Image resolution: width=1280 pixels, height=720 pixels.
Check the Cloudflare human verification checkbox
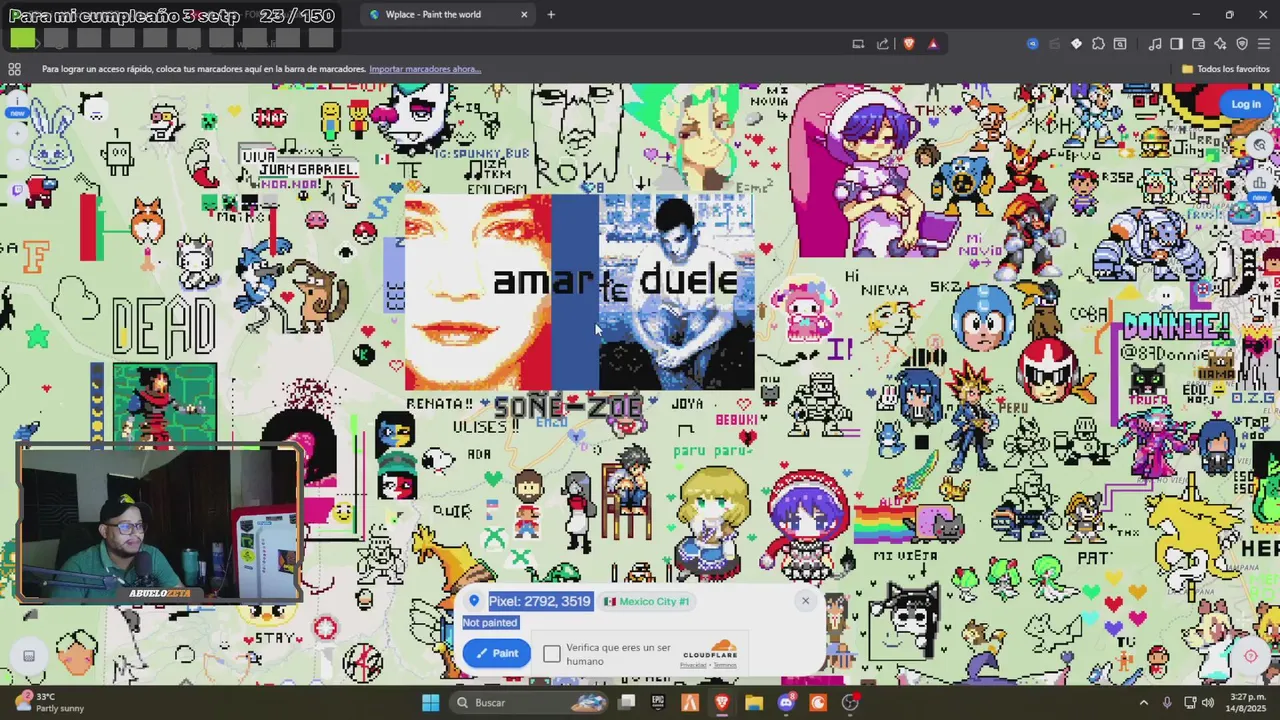click(x=552, y=654)
